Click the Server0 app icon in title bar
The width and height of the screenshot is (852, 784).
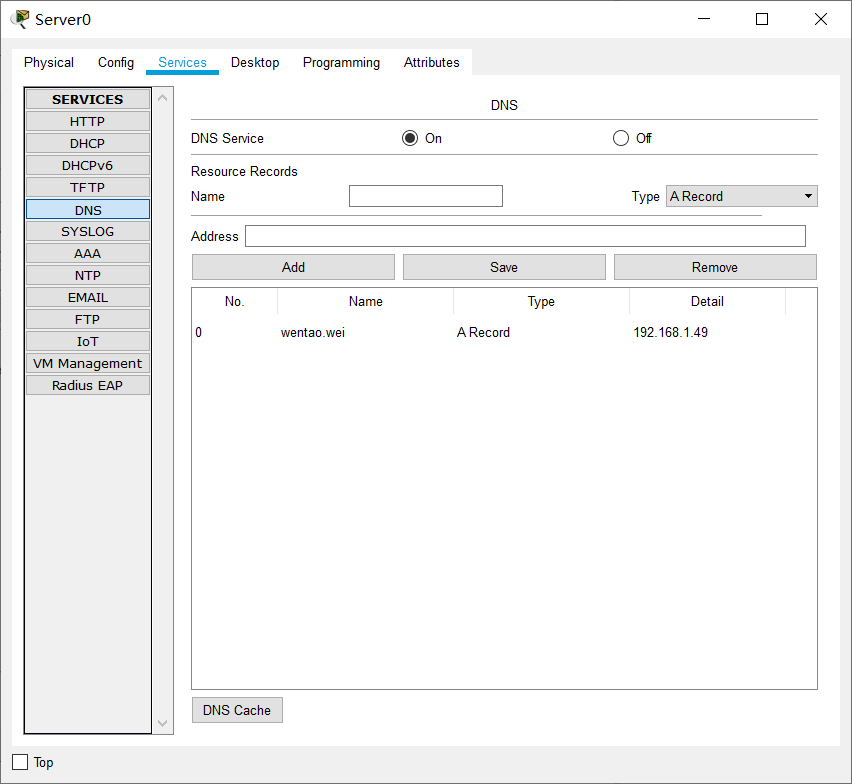(x=20, y=19)
